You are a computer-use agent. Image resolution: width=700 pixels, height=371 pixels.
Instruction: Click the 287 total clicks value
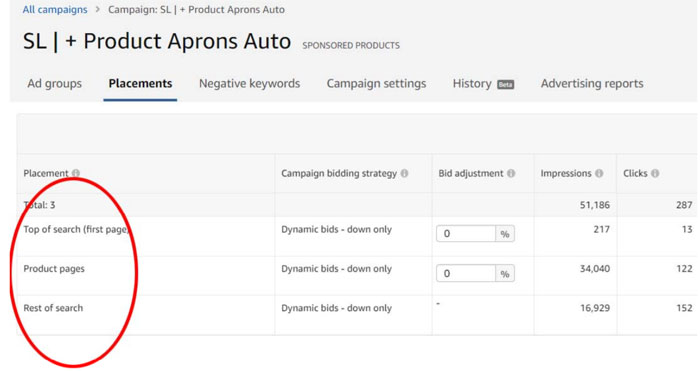(684, 205)
